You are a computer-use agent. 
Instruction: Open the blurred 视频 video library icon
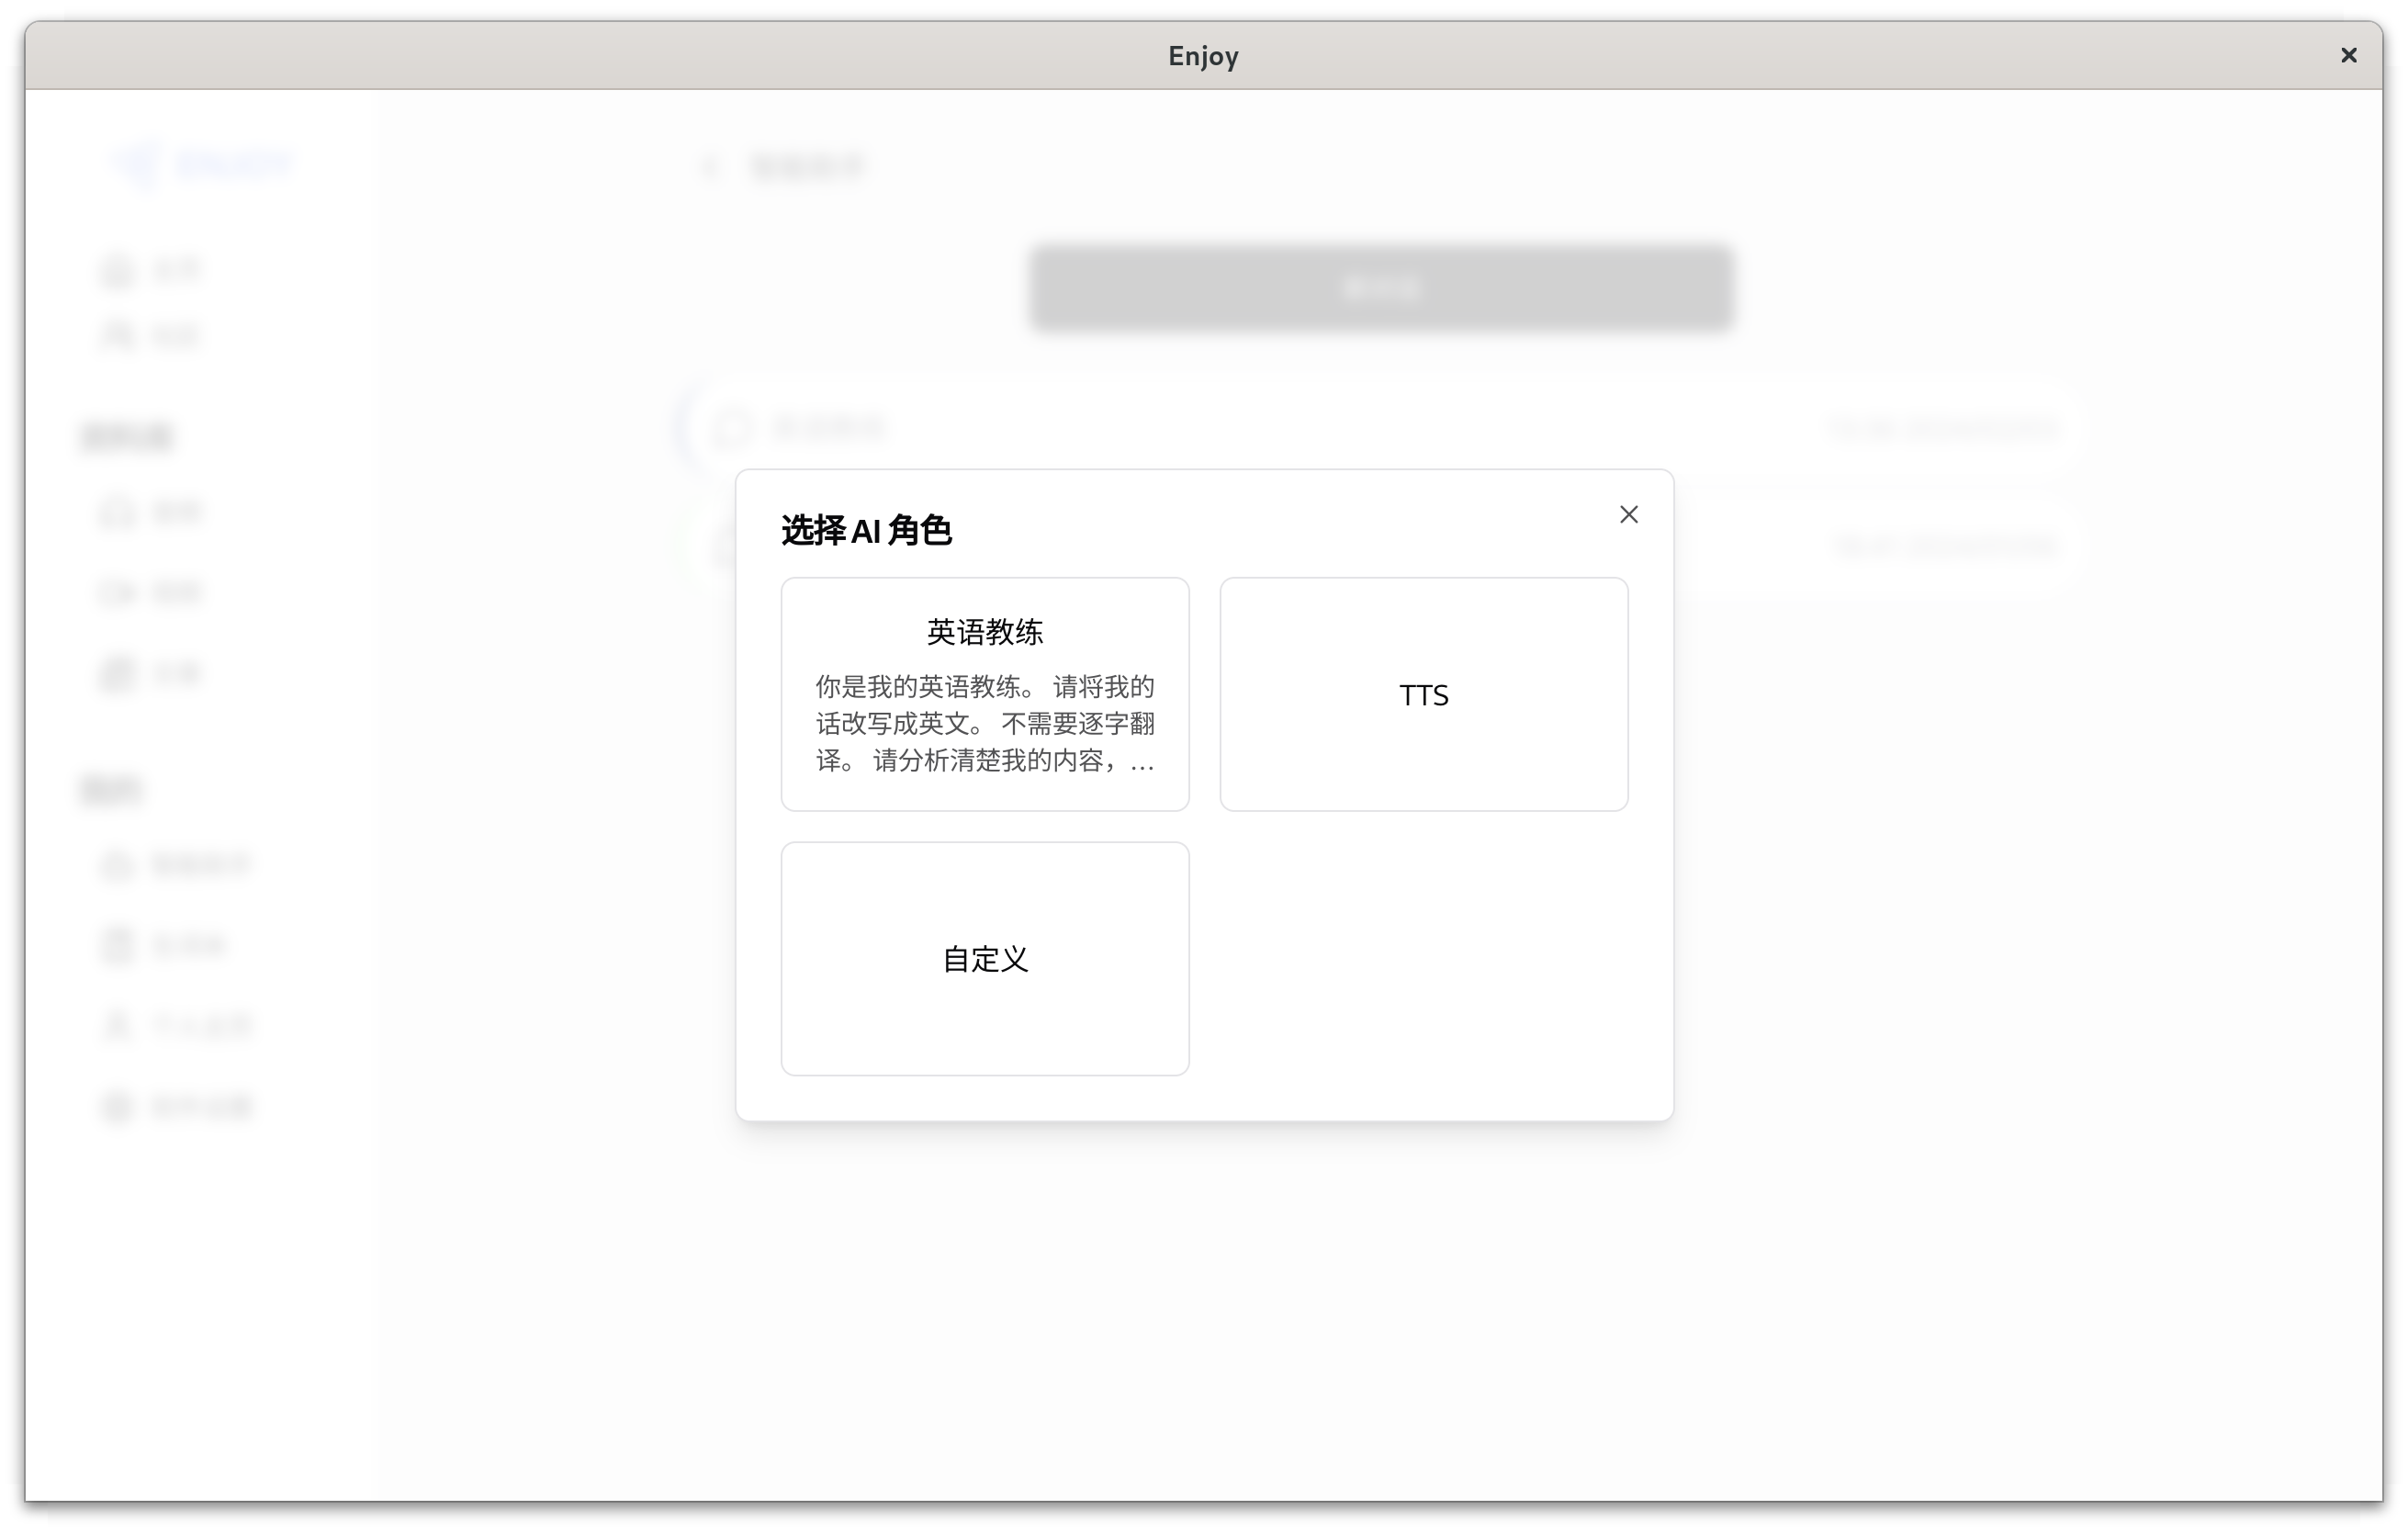click(117, 592)
